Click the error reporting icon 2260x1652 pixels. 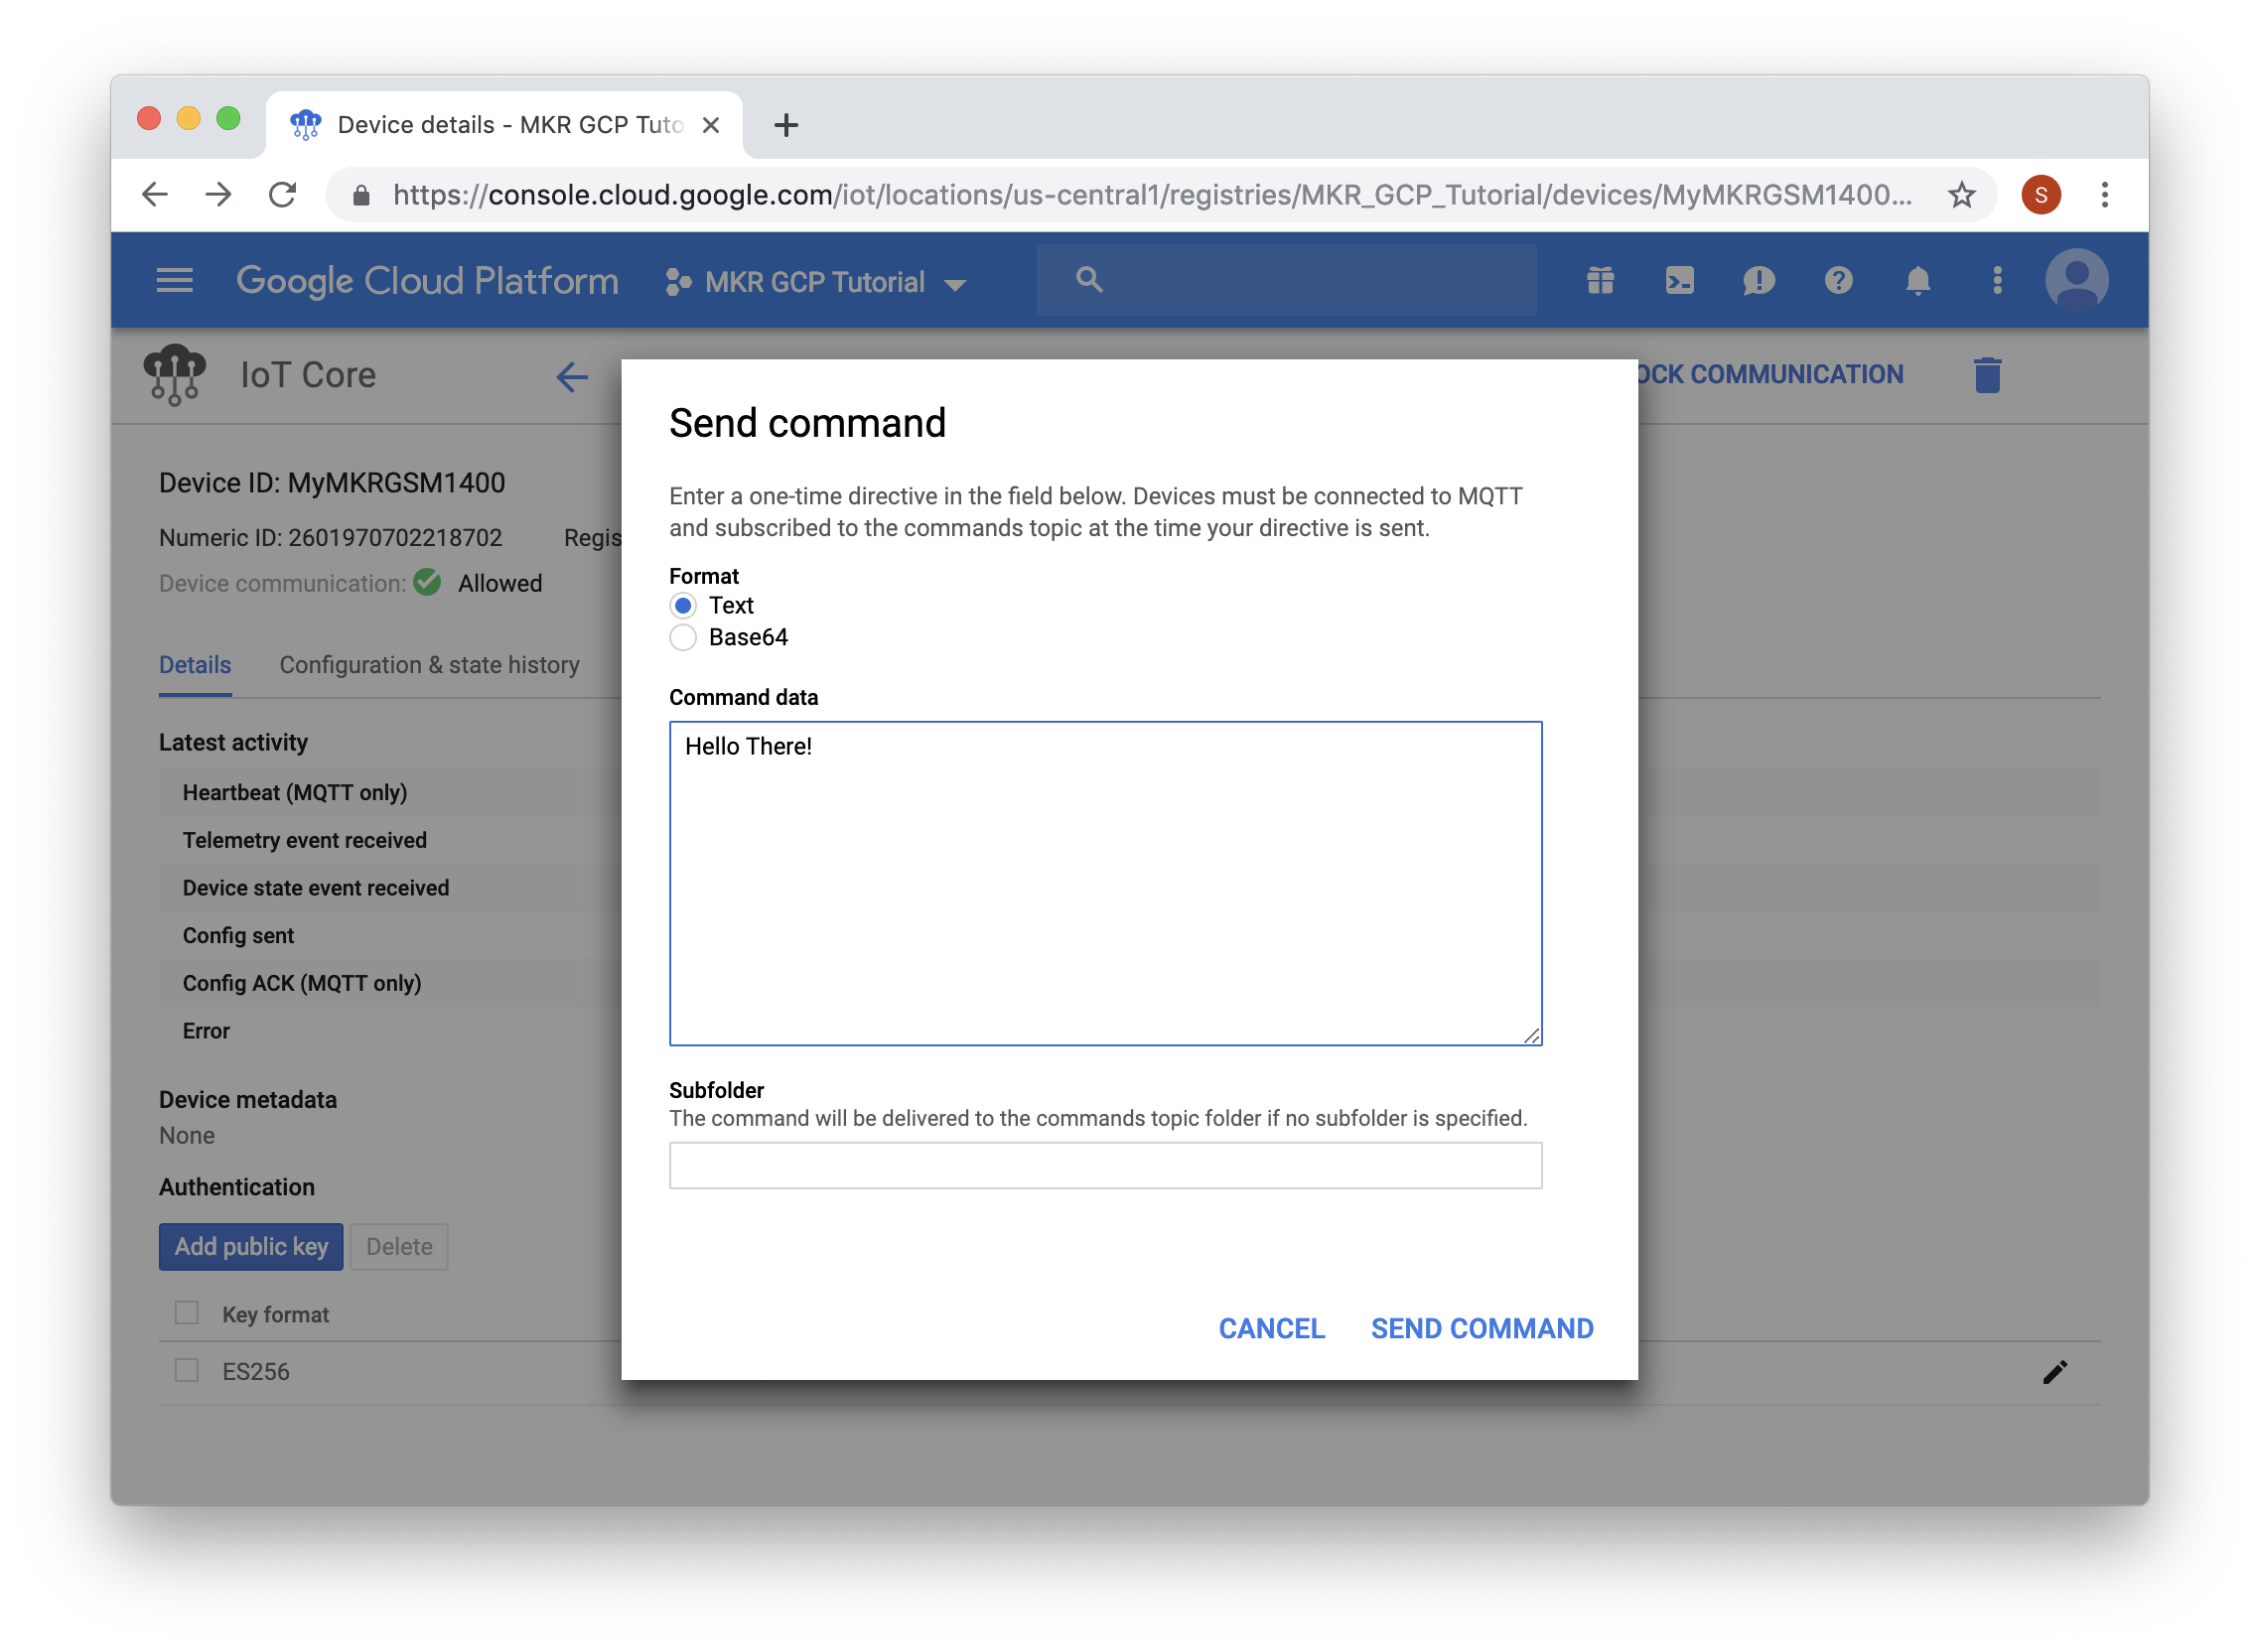tap(1759, 281)
